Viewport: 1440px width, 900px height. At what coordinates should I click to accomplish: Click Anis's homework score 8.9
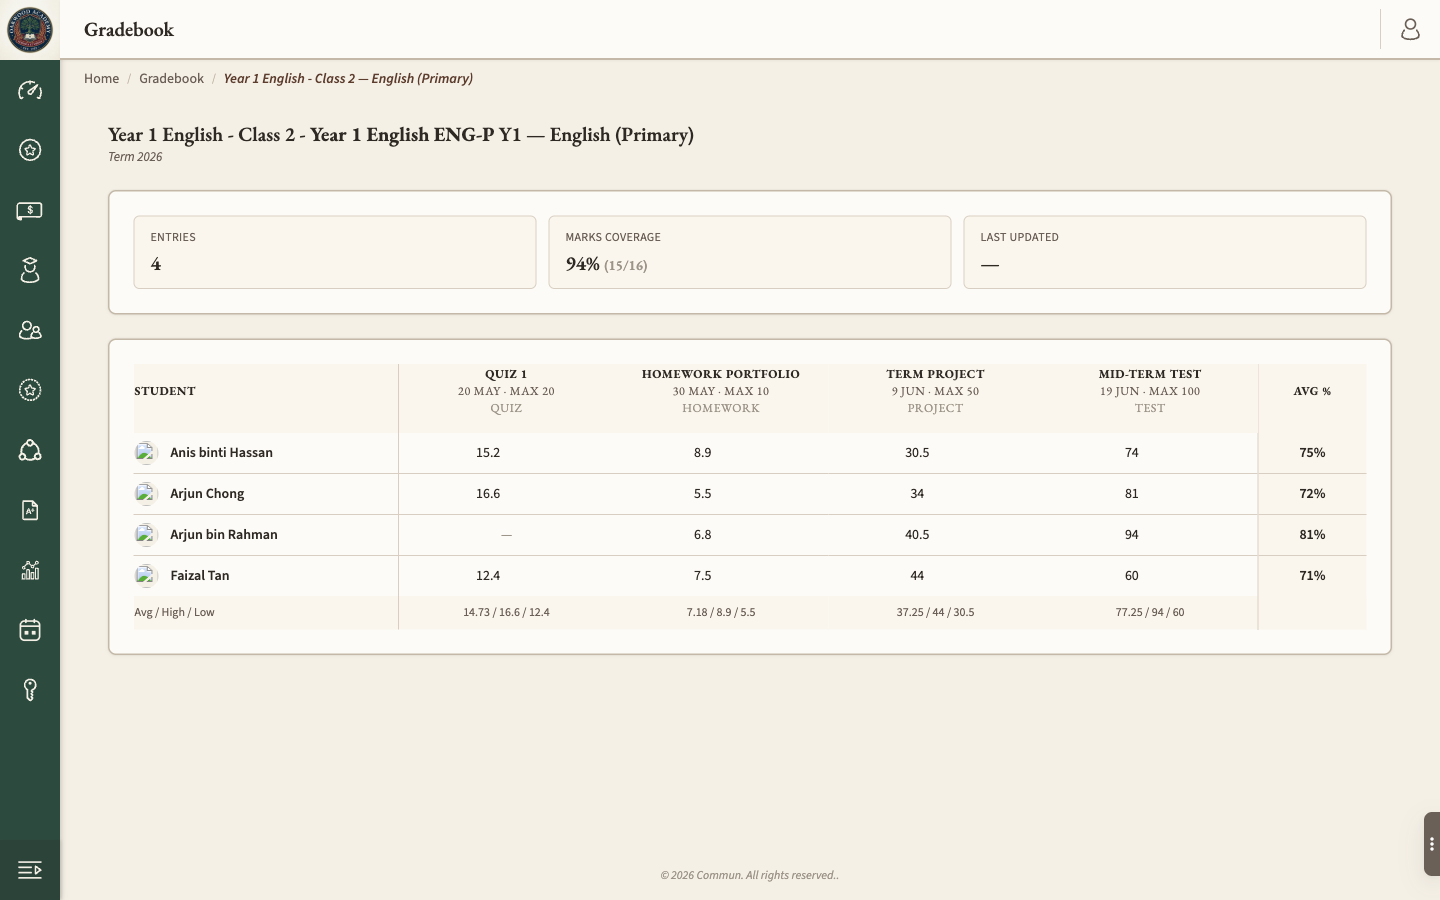(703, 452)
